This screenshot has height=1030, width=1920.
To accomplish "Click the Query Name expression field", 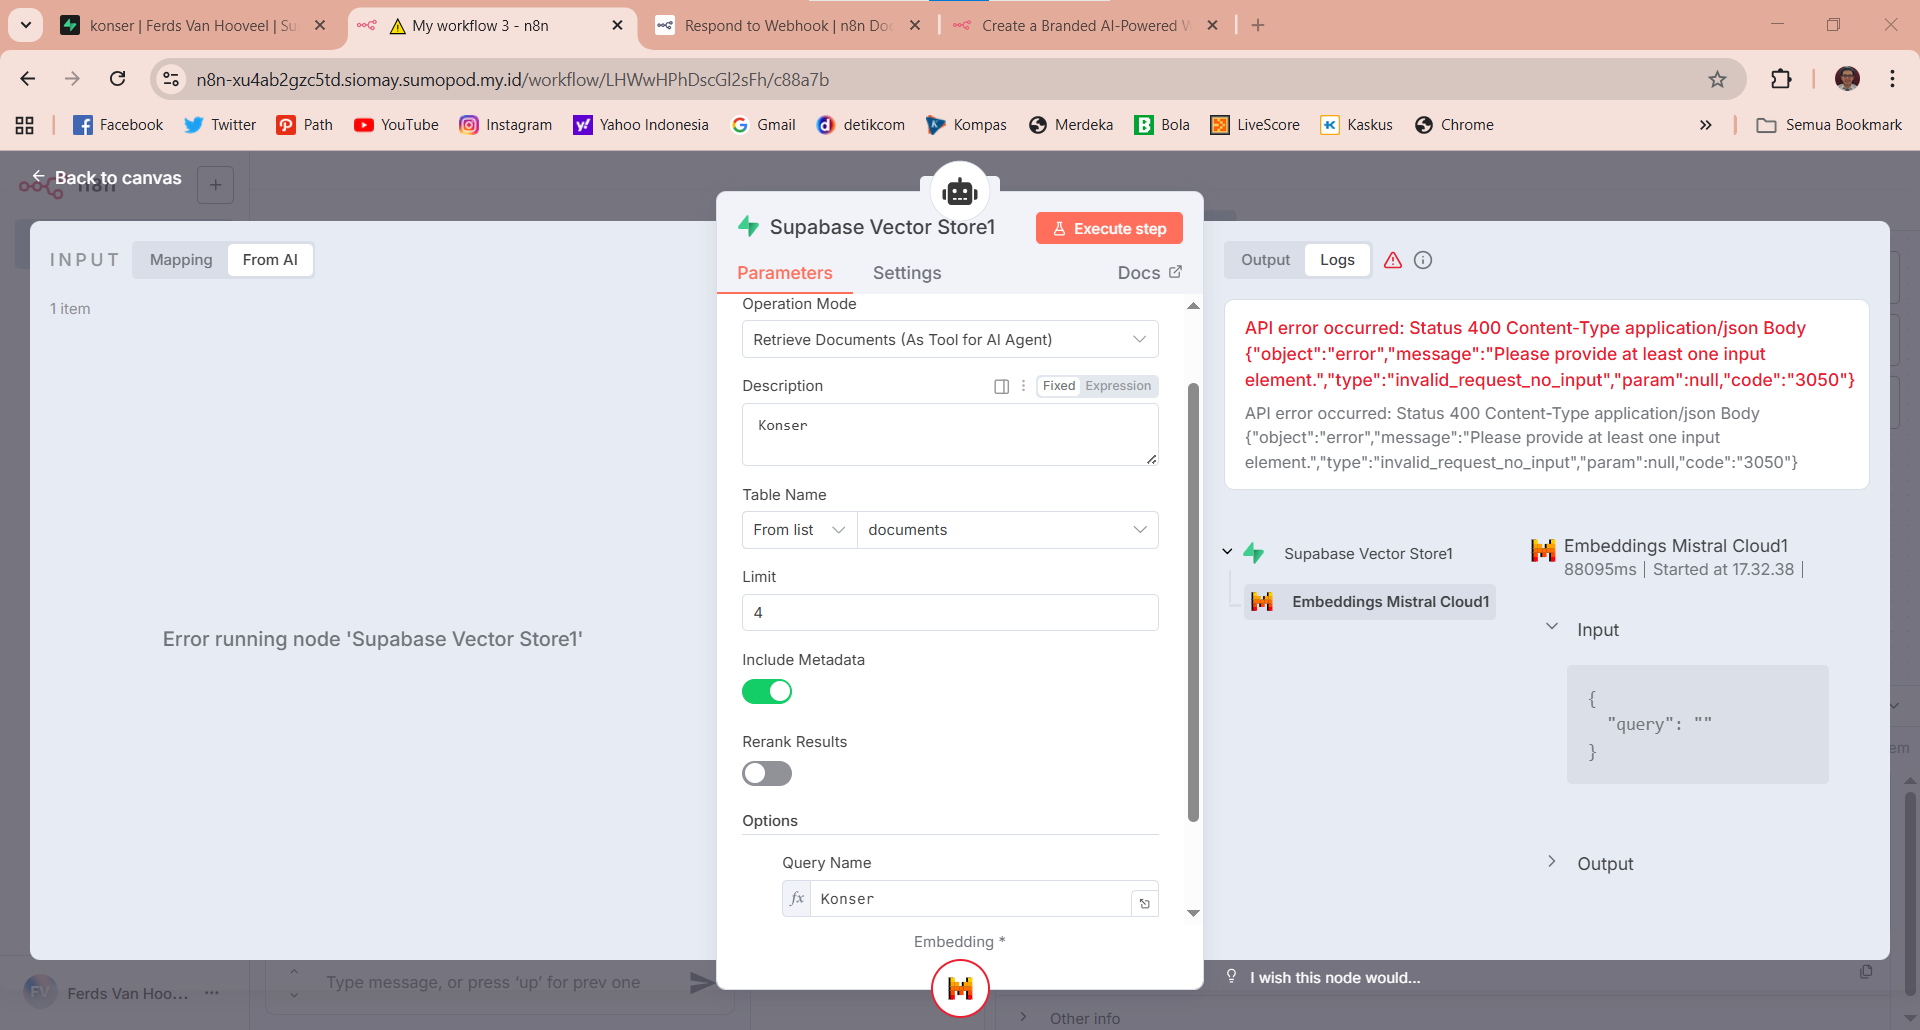I will [x=970, y=898].
